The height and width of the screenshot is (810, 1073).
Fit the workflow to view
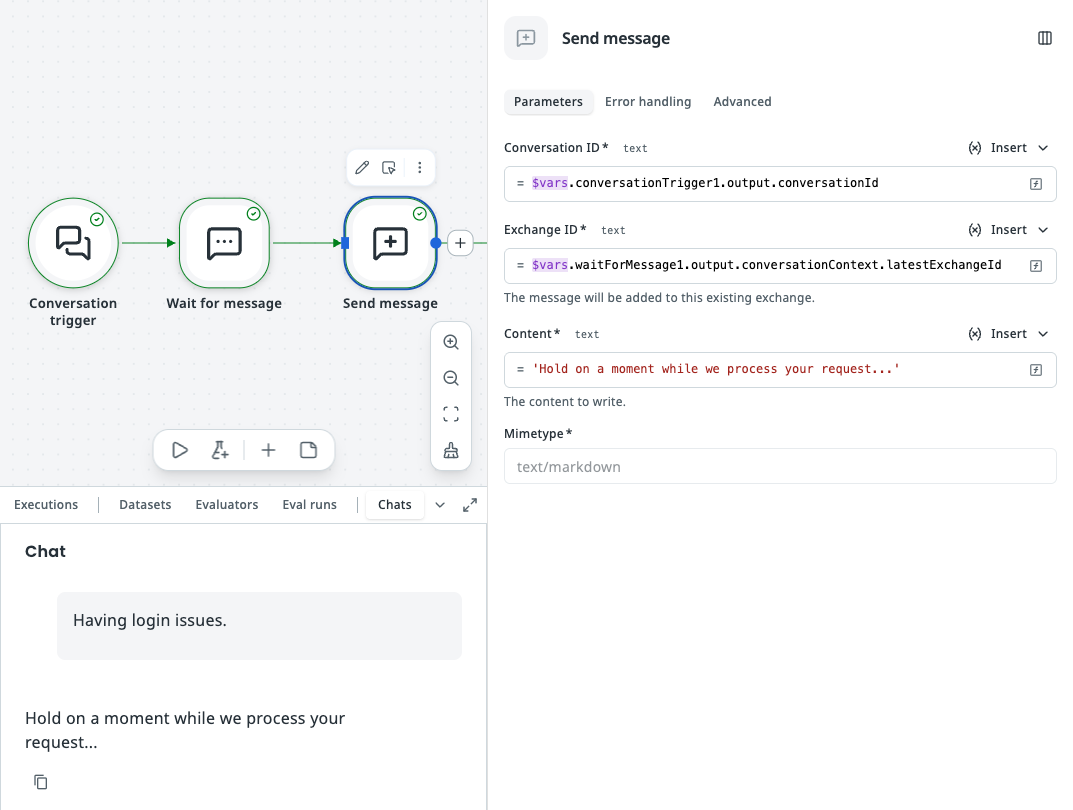(451, 414)
